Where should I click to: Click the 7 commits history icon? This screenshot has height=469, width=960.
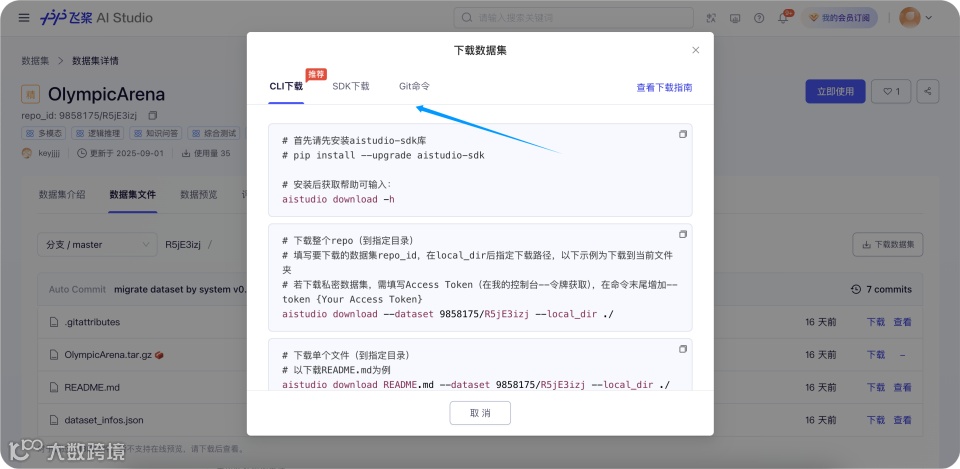(x=856, y=289)
